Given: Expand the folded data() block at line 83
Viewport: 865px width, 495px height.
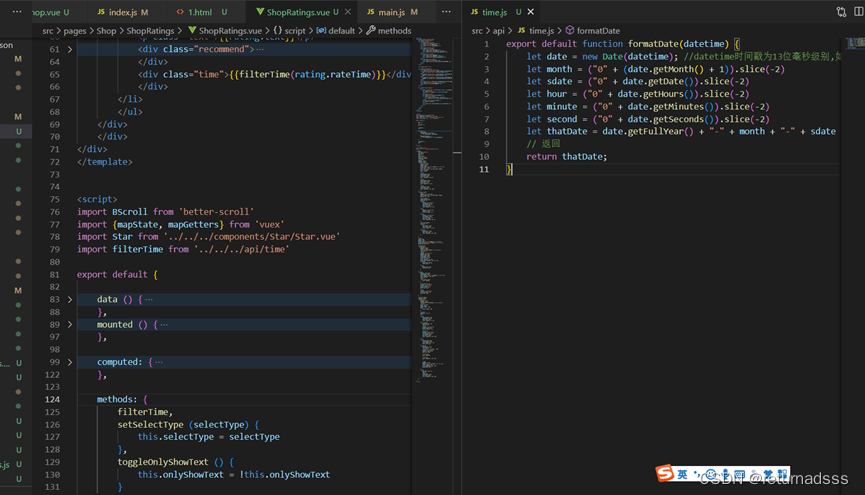Looking at the screenshot, I should [x=70, y=299].
